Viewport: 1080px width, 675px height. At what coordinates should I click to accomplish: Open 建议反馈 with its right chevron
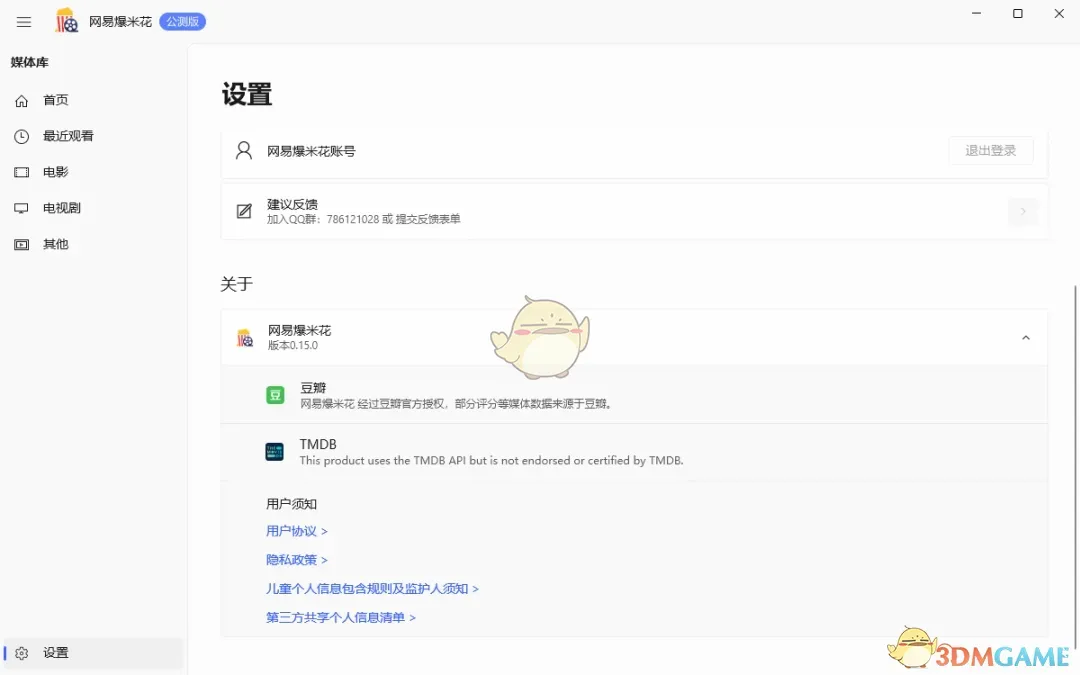click(x=1023, y=211)
